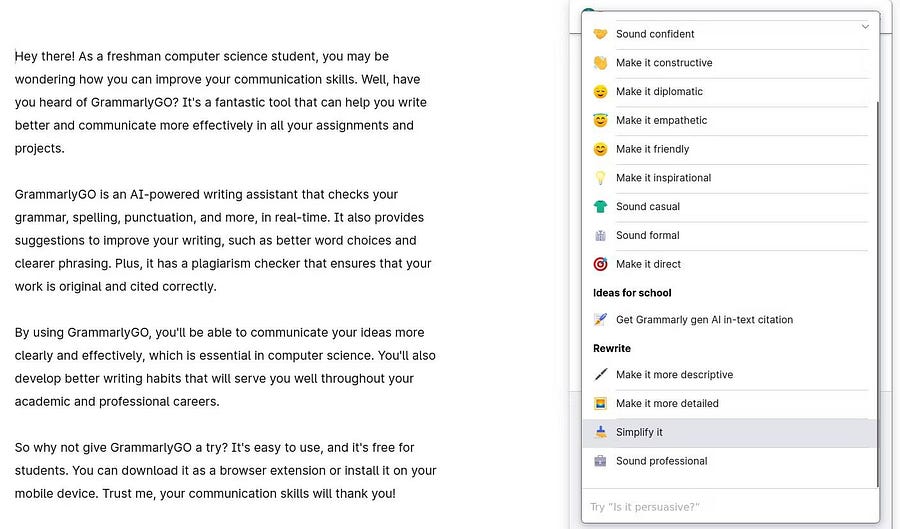Choose Make it more detailed option

(x=667, y=404)
